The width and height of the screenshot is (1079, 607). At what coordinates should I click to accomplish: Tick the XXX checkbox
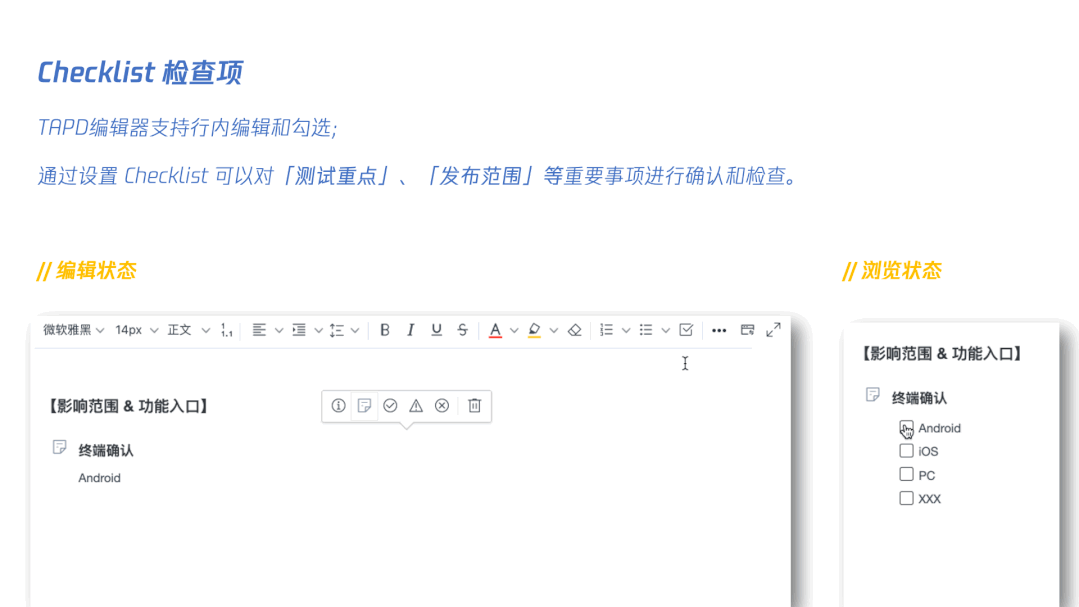click(906, 498)
